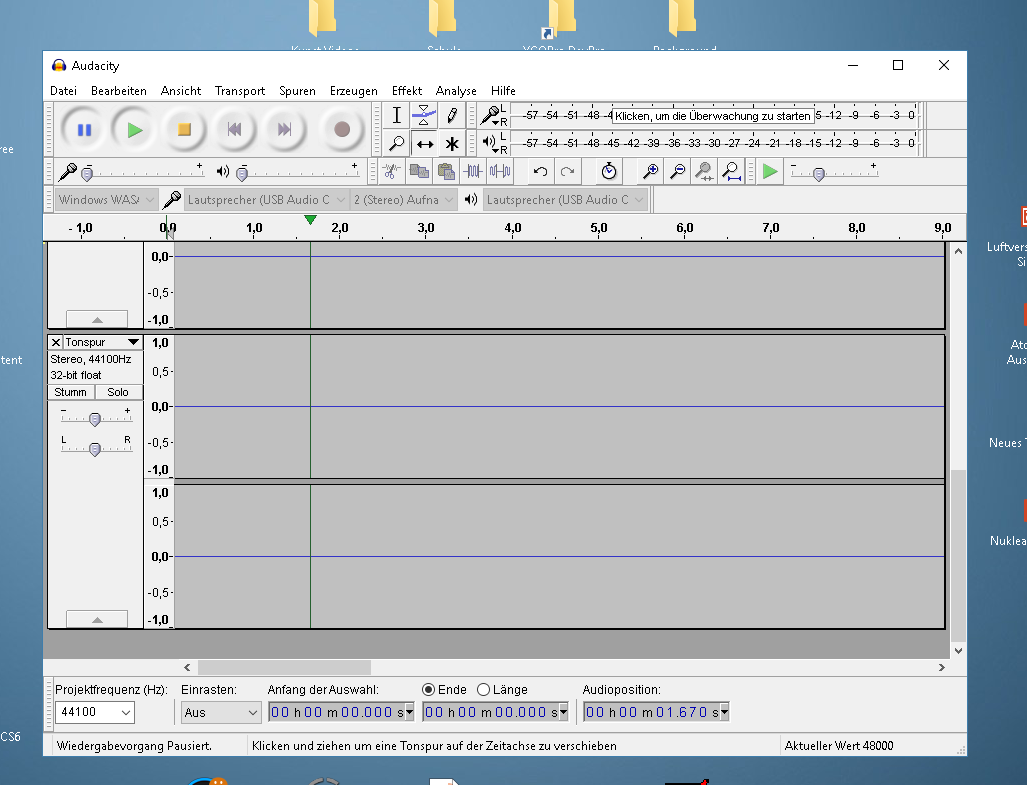
Task: Select the Time Shift tool
Action: coord(424,143)
